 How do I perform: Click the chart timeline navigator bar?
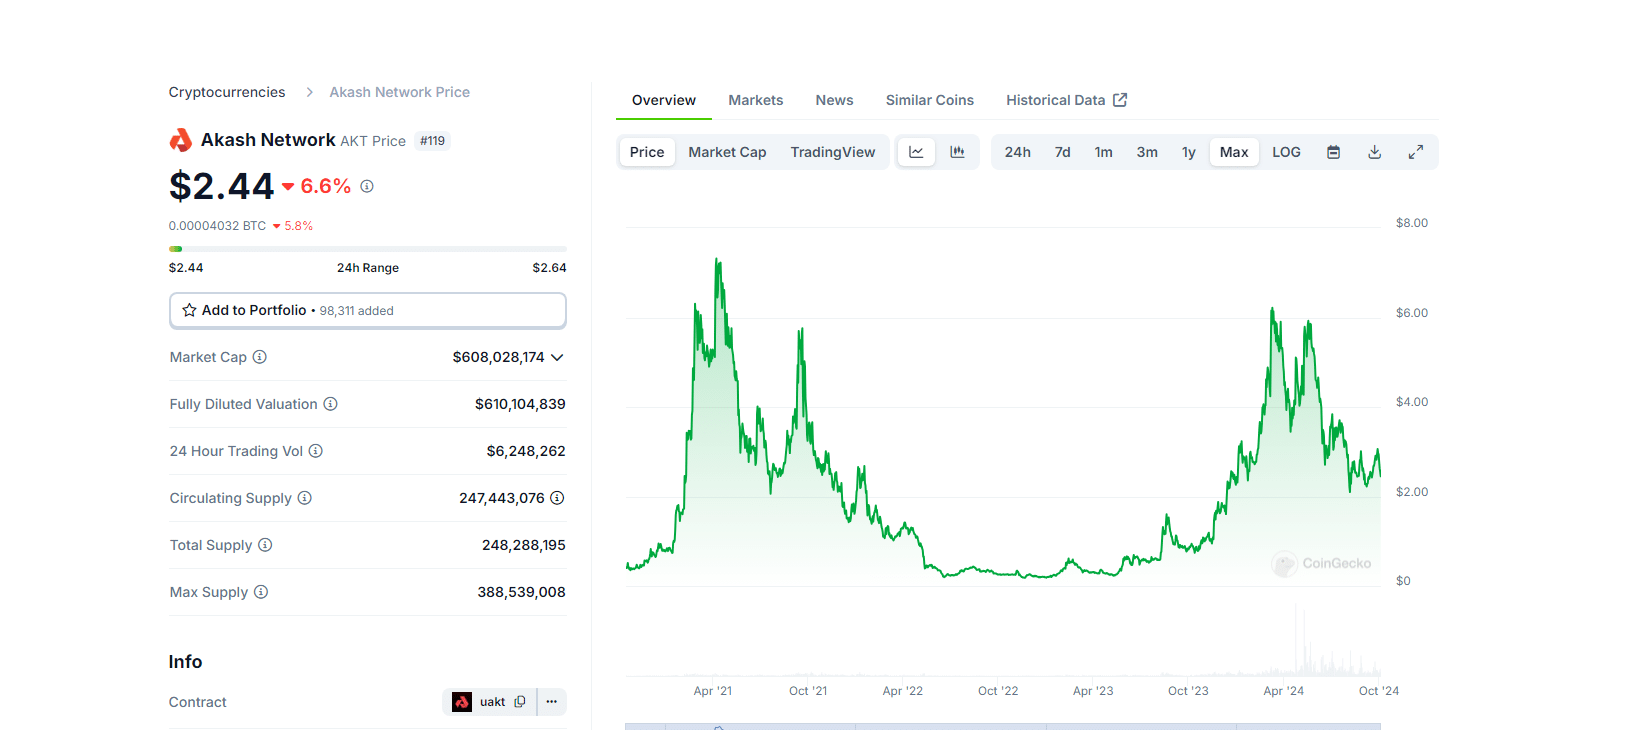tap(1003, 726)
